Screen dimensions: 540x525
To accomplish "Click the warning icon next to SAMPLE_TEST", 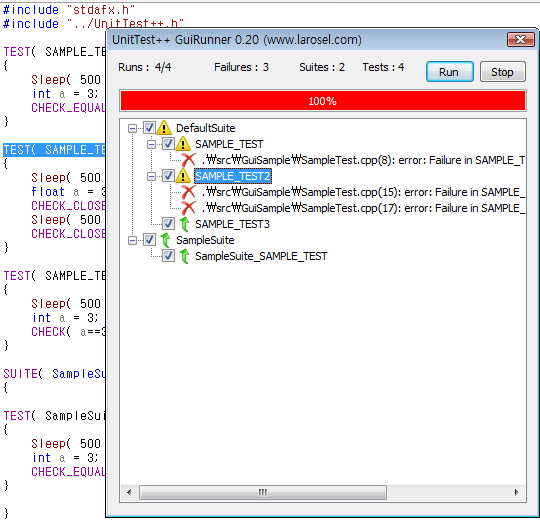I will point(183,144).
